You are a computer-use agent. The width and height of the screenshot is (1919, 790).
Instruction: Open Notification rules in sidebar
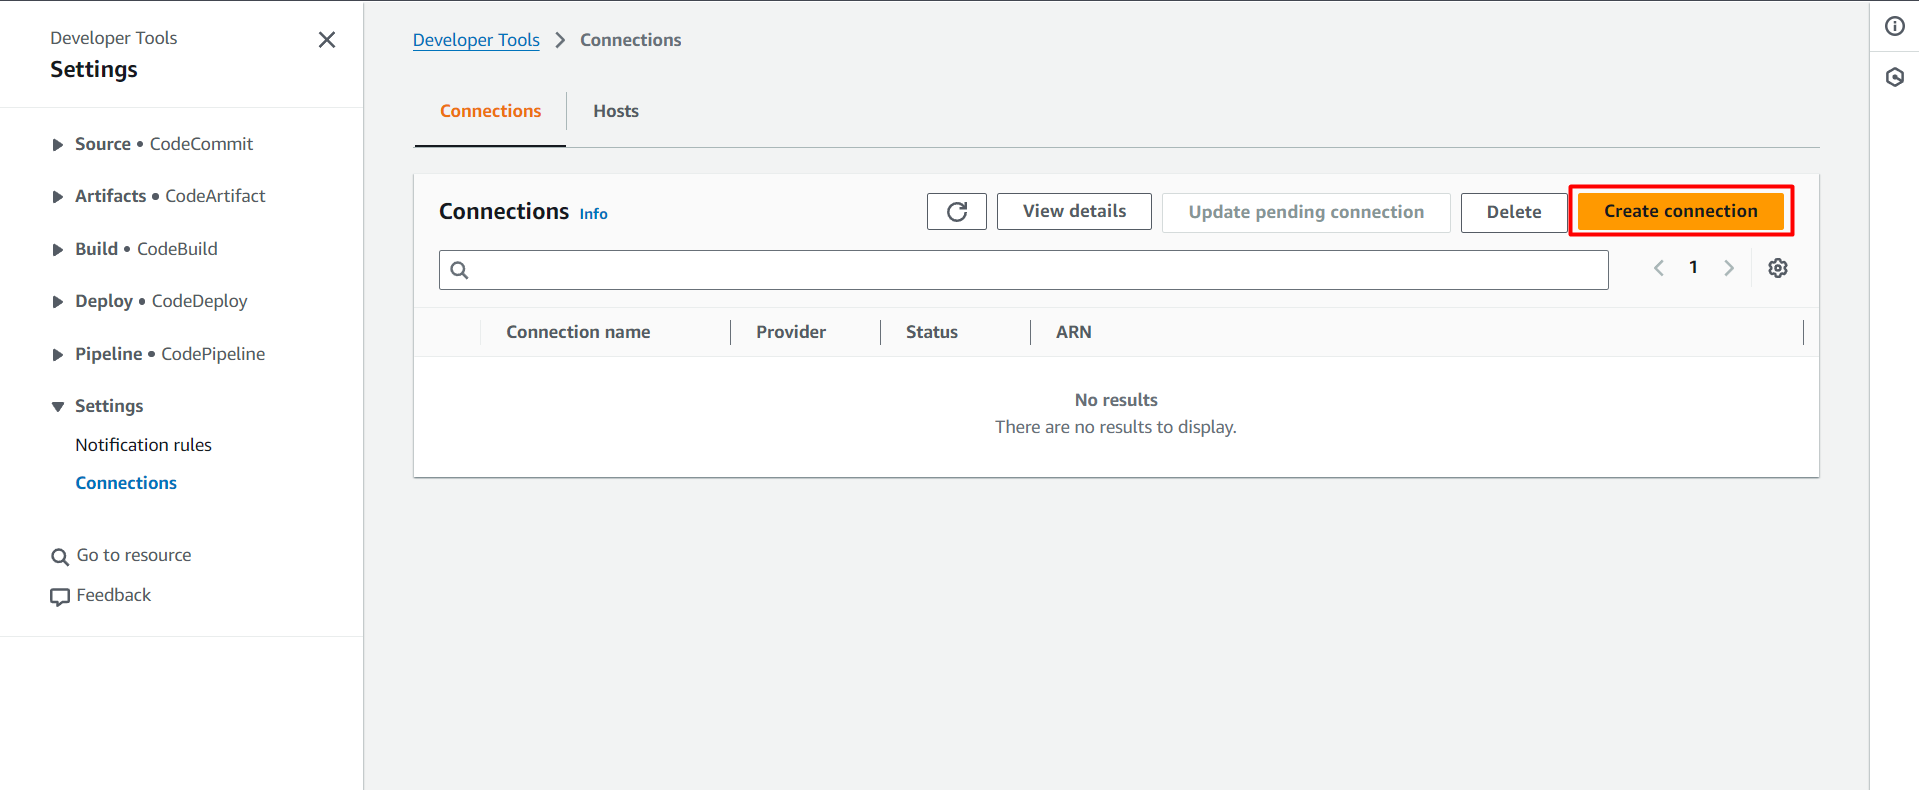tap(143, 445)
